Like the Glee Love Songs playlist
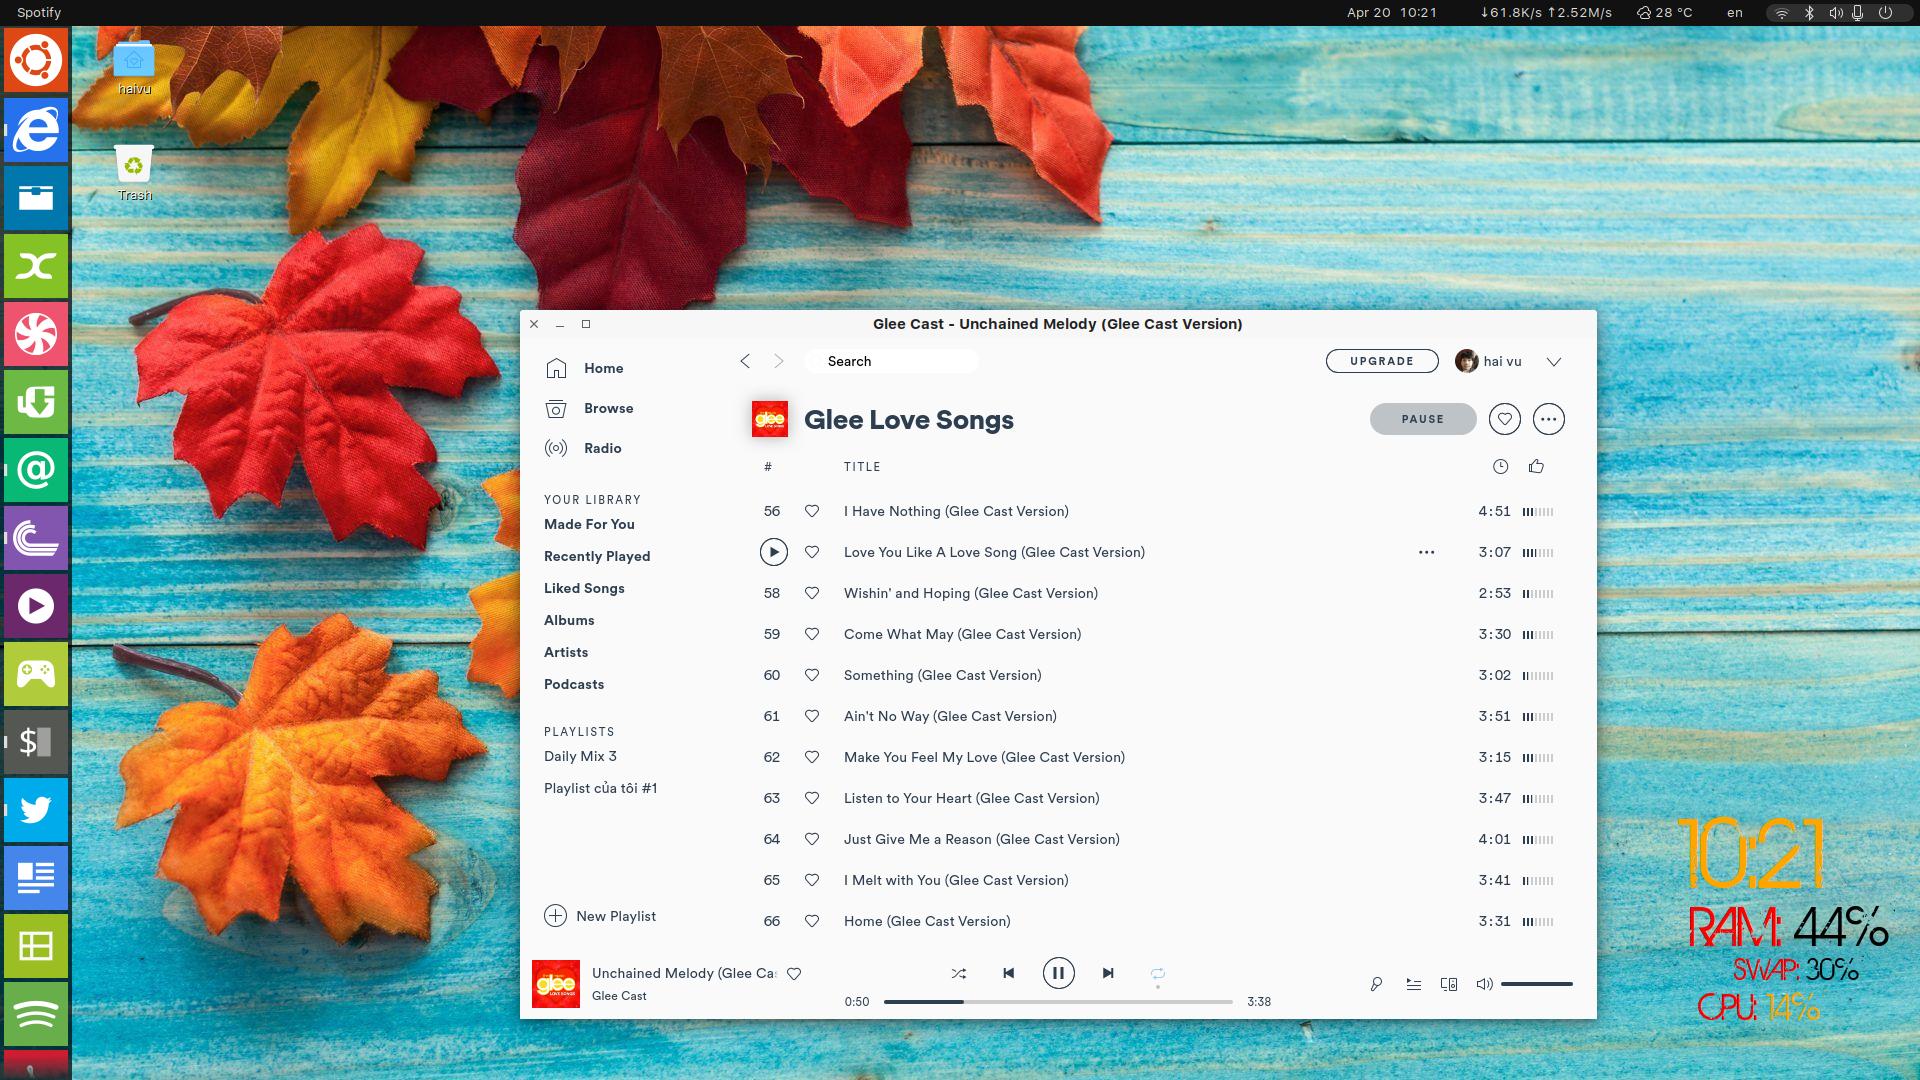 coord(1505,419)
